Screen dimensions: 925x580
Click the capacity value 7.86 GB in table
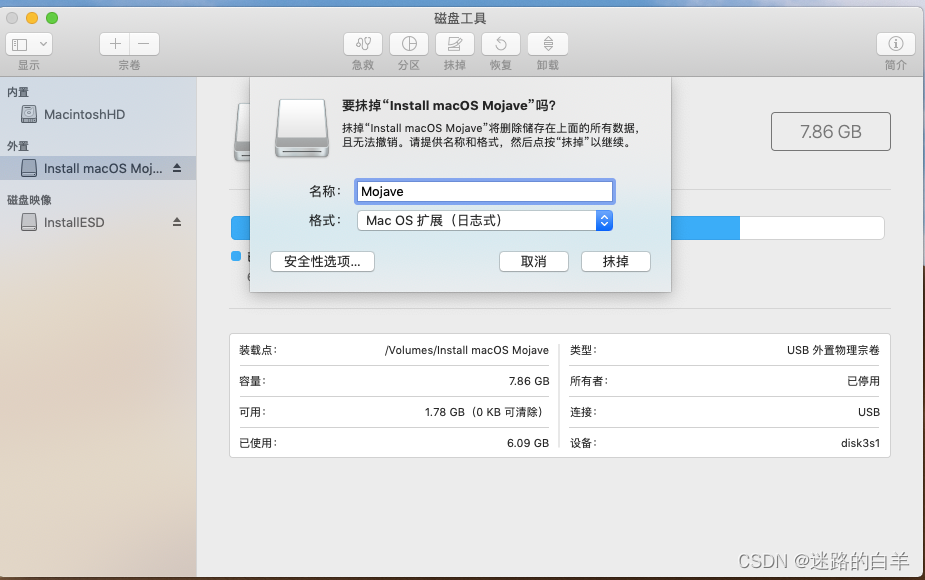click(x=529, y=381)
